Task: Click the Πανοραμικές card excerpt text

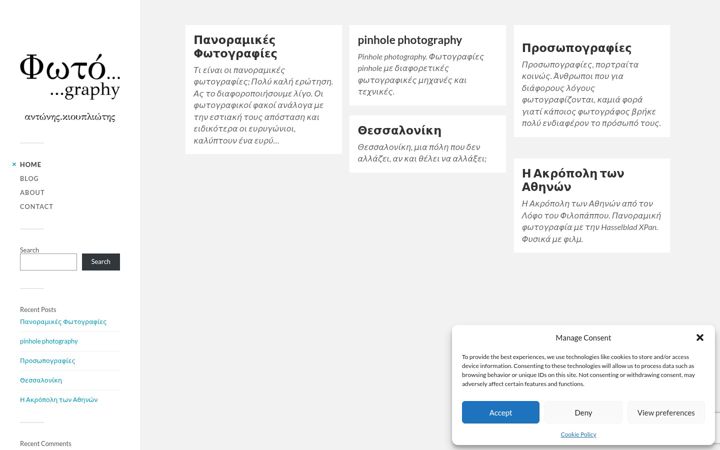Action: click(263, 105)
